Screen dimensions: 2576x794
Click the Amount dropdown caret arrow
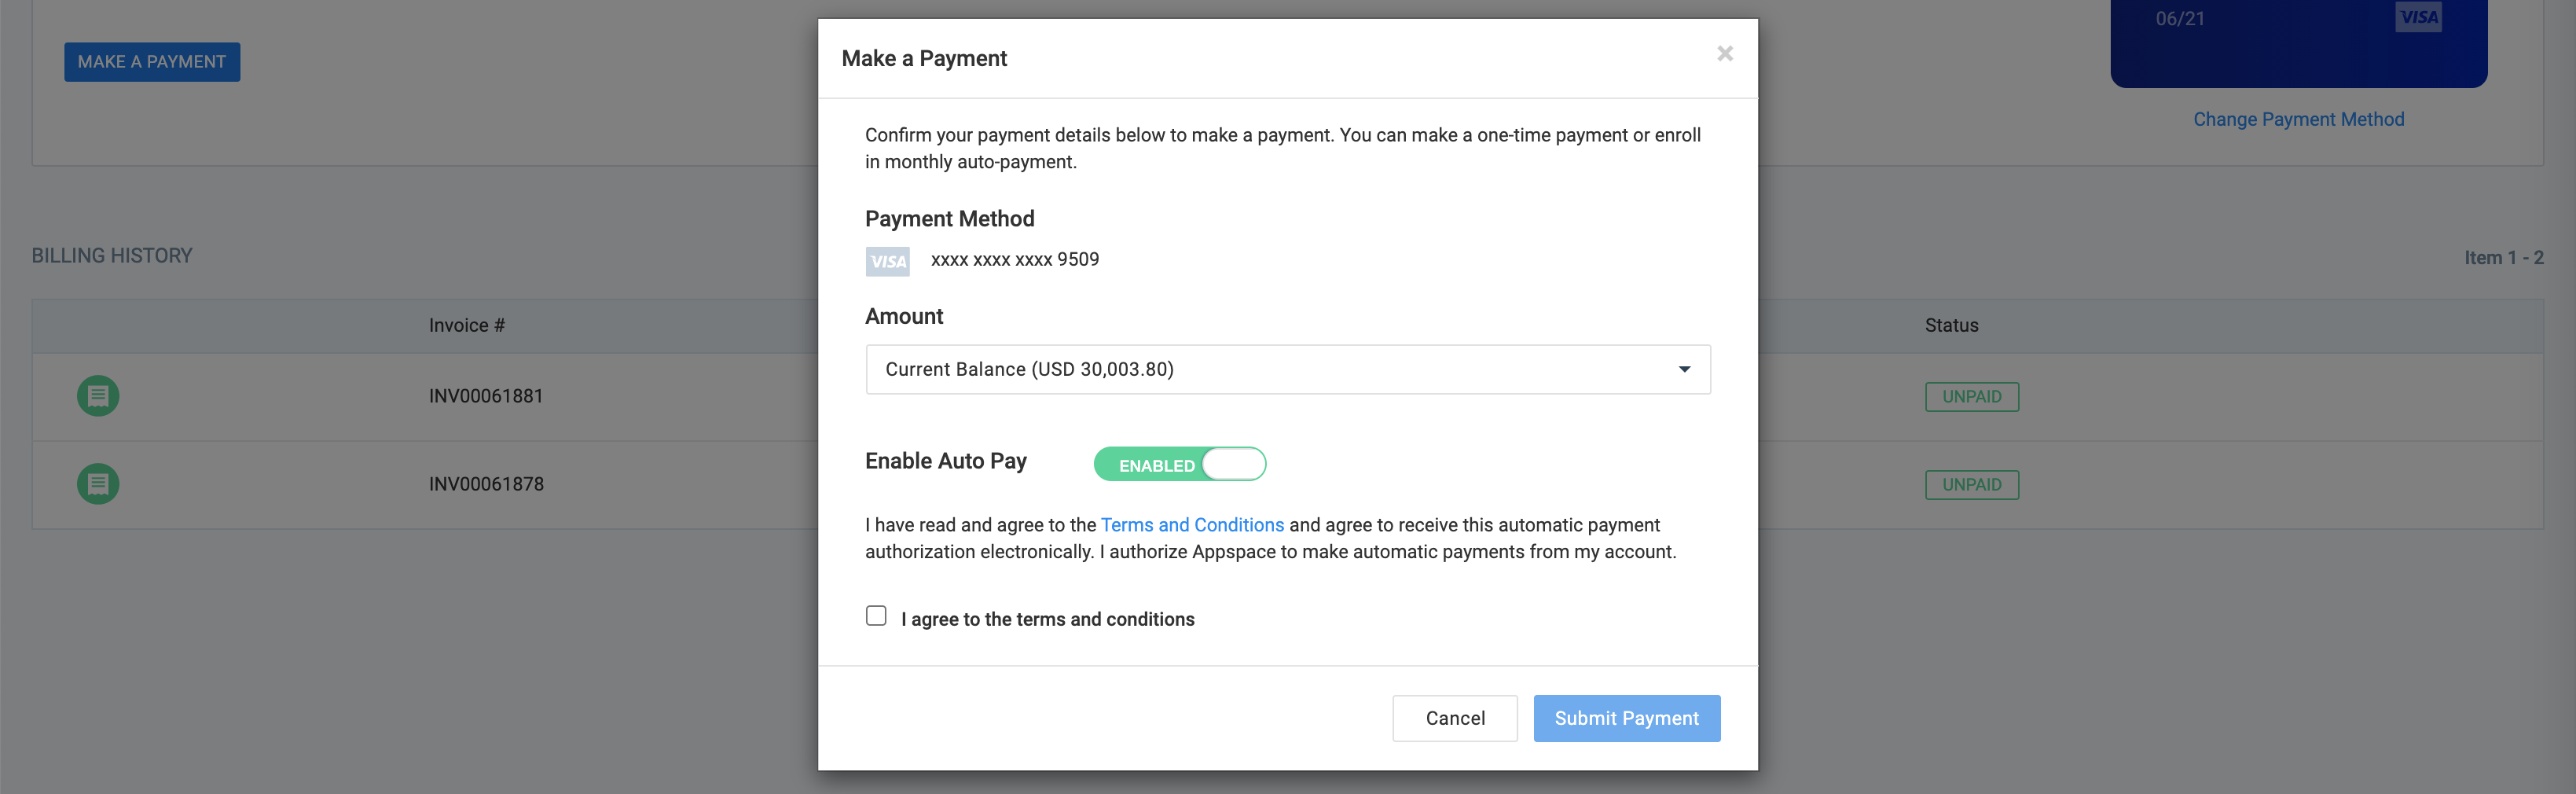tap(1684, 370)
